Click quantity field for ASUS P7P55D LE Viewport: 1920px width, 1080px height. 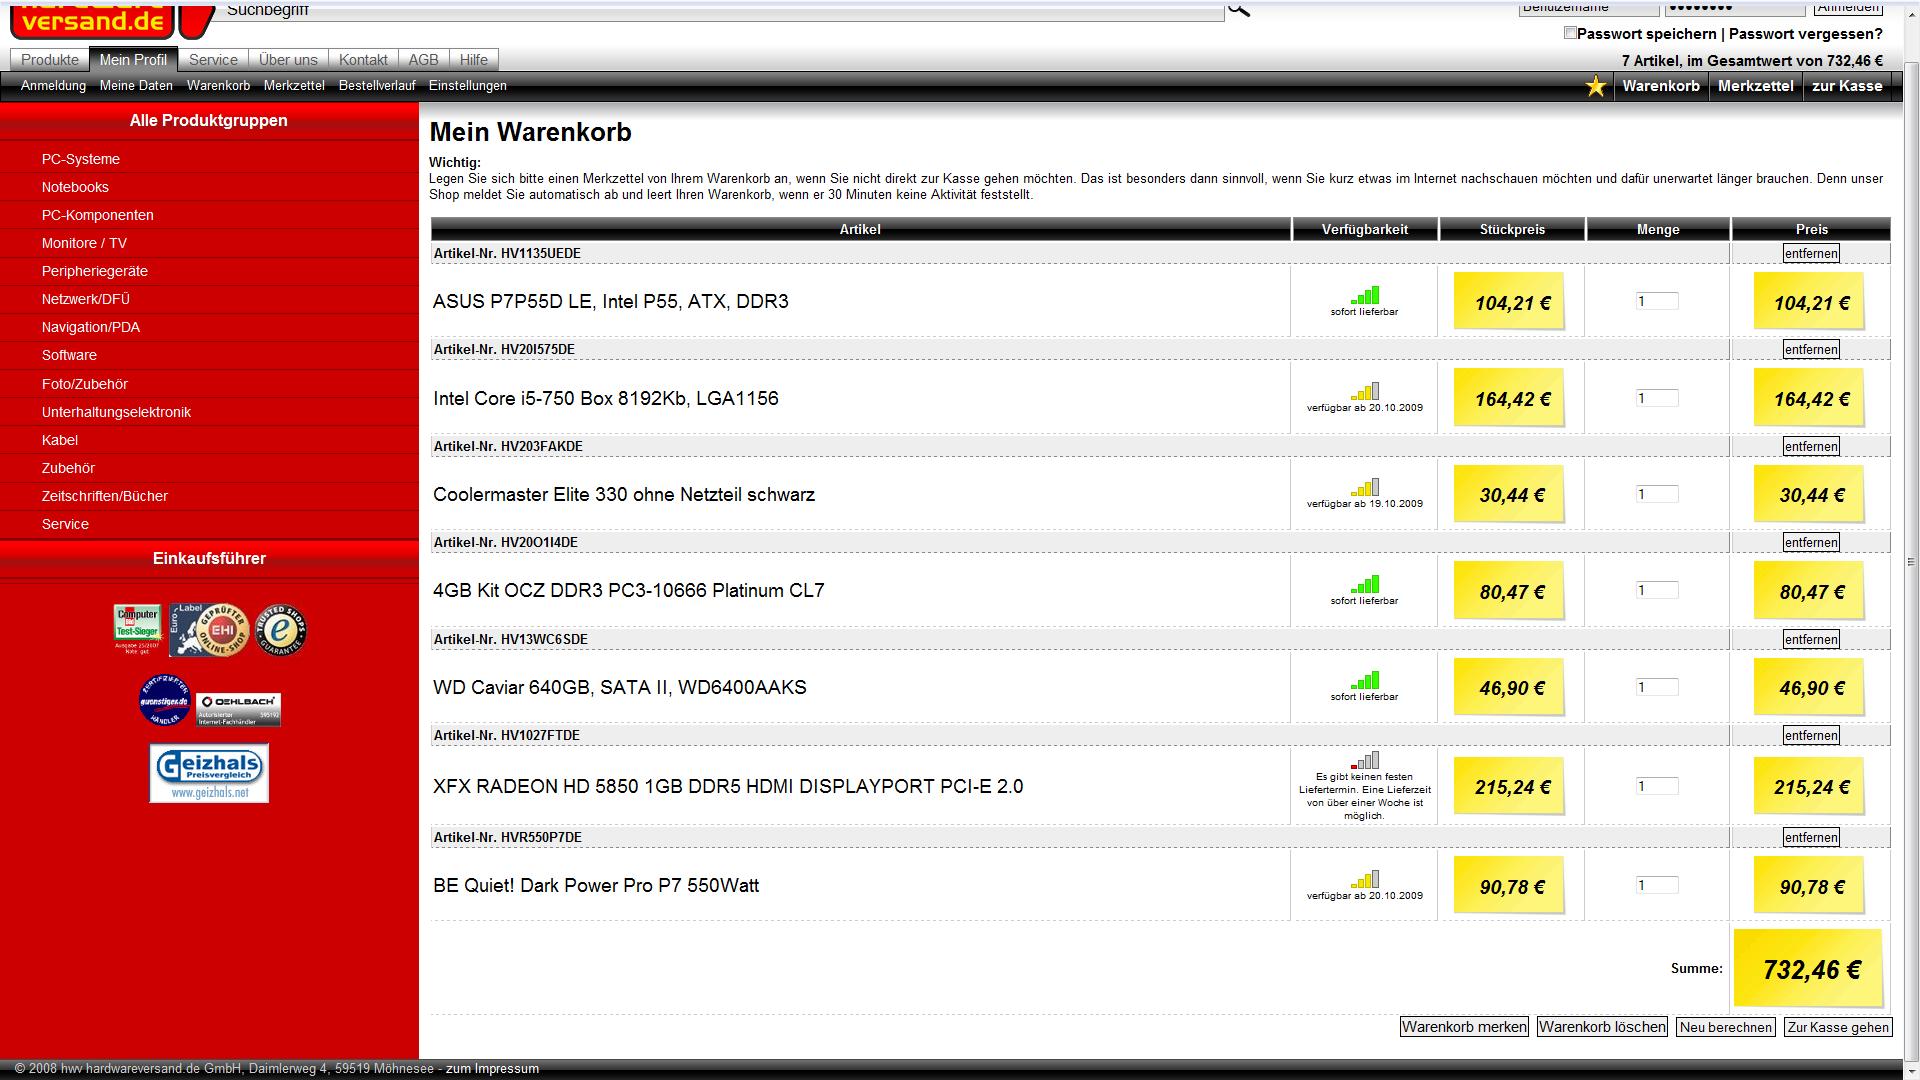[x=1657, y=301]
